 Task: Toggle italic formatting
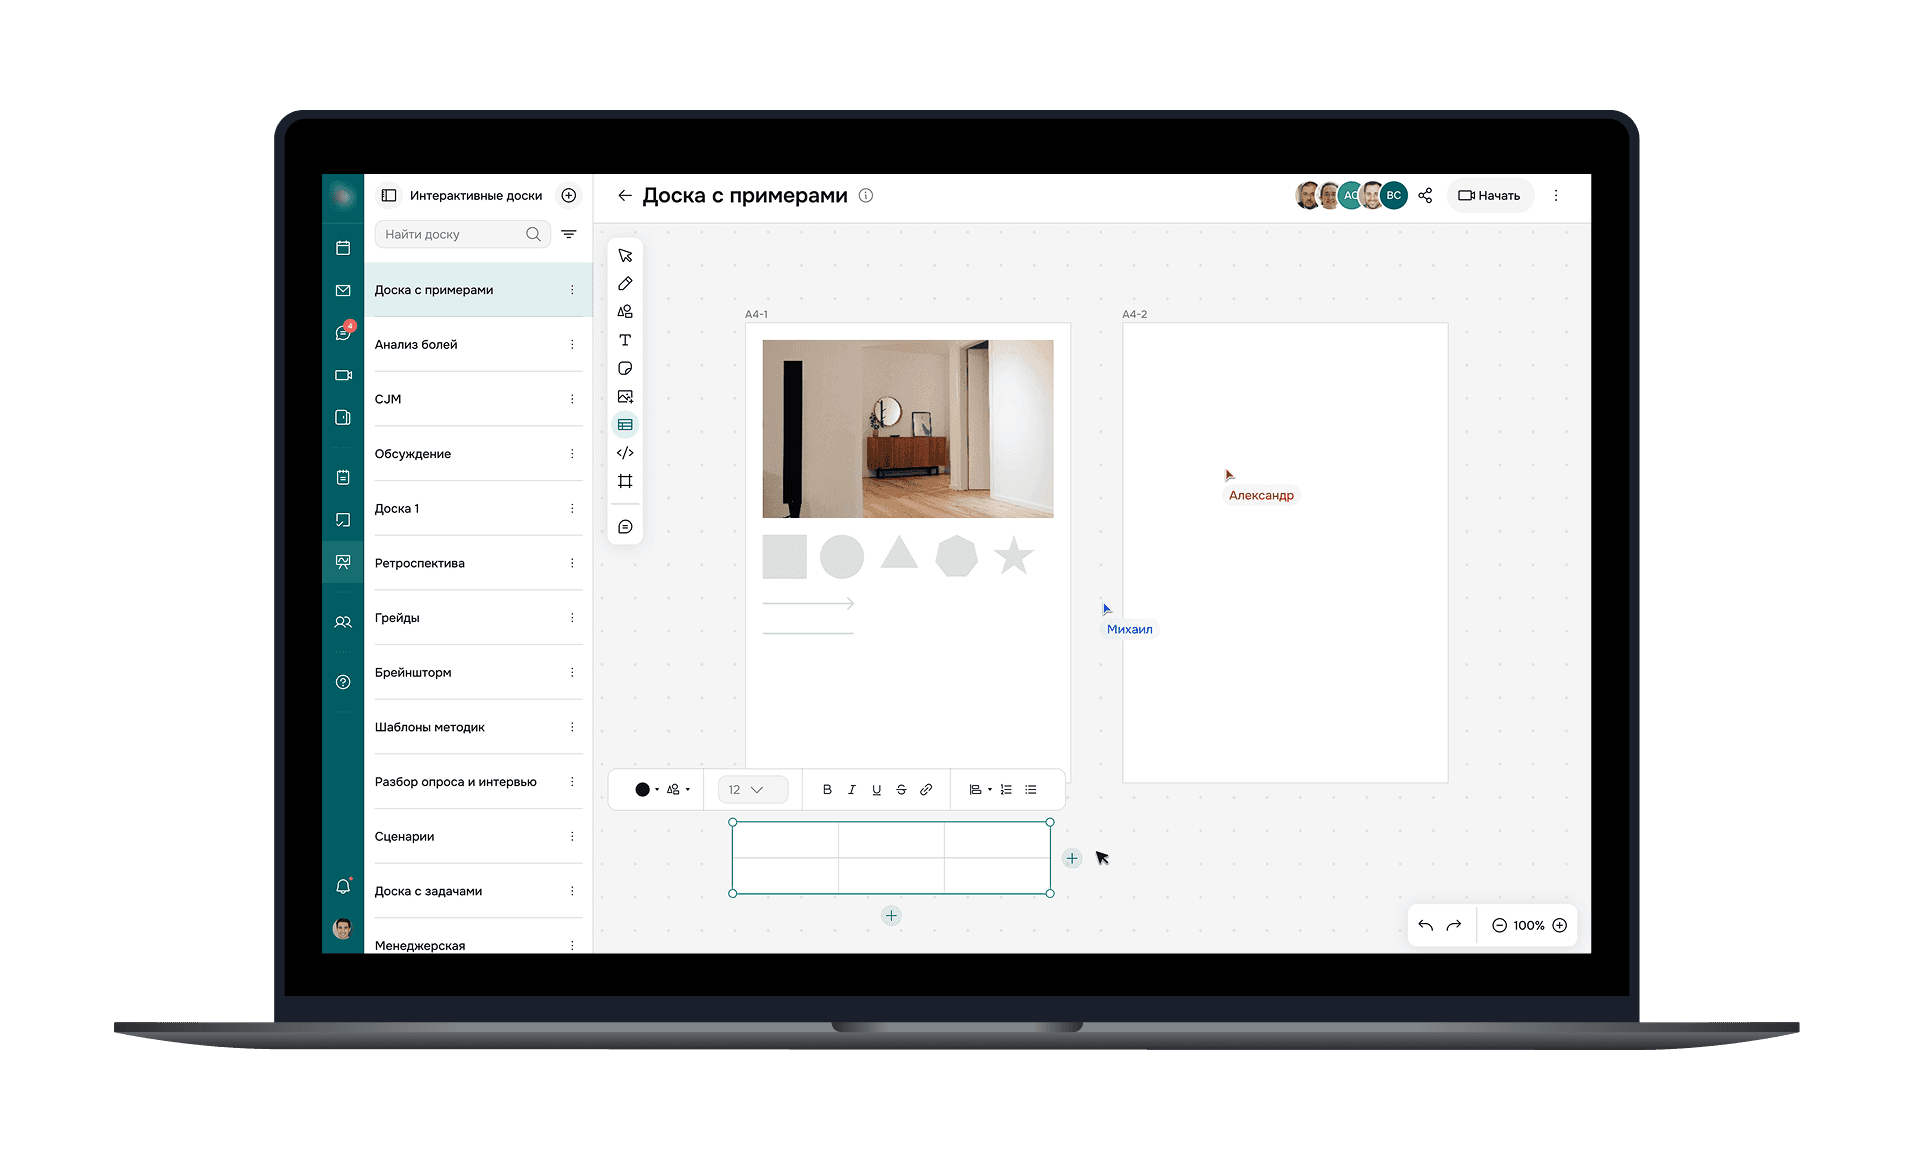(852, 790)
